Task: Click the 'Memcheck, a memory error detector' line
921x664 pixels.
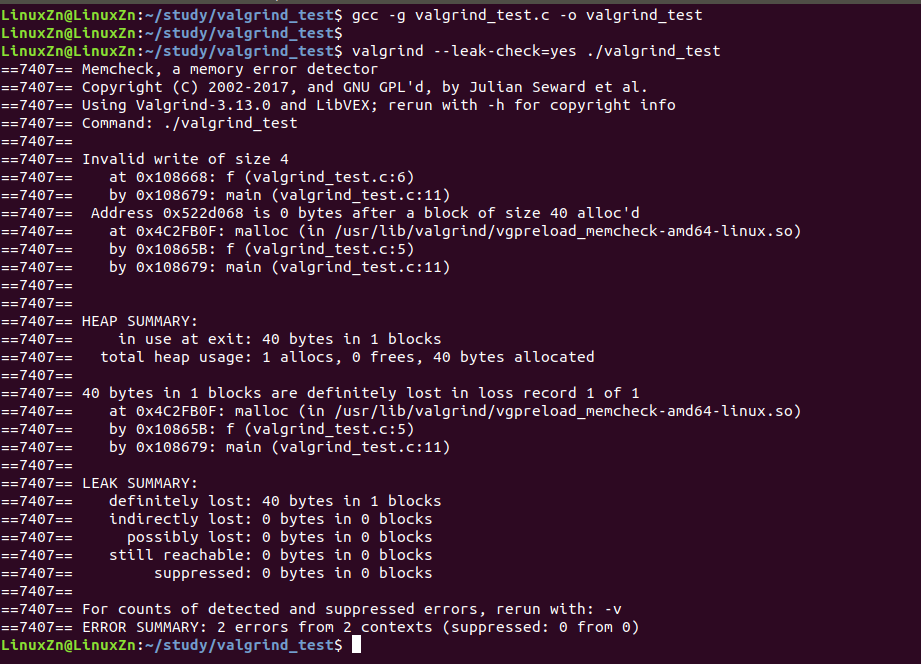Action: [230, 69]
